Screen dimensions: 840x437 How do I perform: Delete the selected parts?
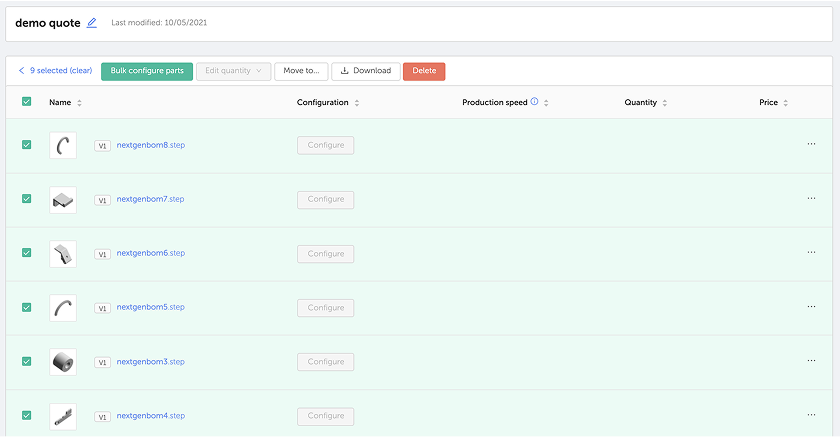click(x=424, y=71)
